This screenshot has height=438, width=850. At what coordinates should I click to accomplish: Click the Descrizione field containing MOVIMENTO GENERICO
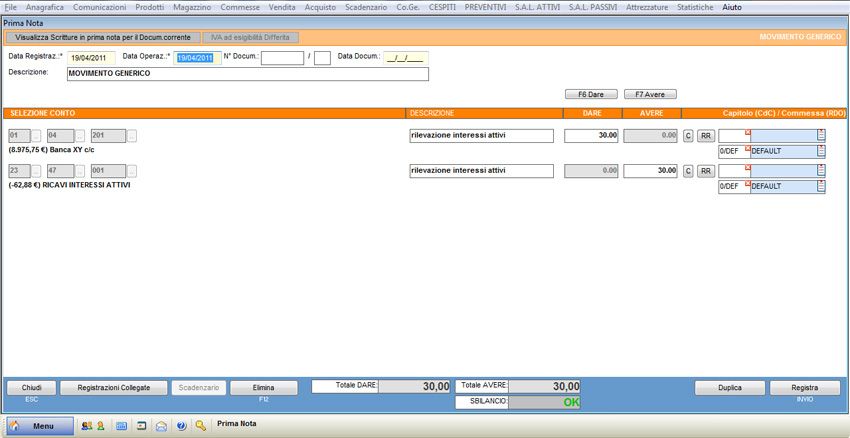[247, 74]
